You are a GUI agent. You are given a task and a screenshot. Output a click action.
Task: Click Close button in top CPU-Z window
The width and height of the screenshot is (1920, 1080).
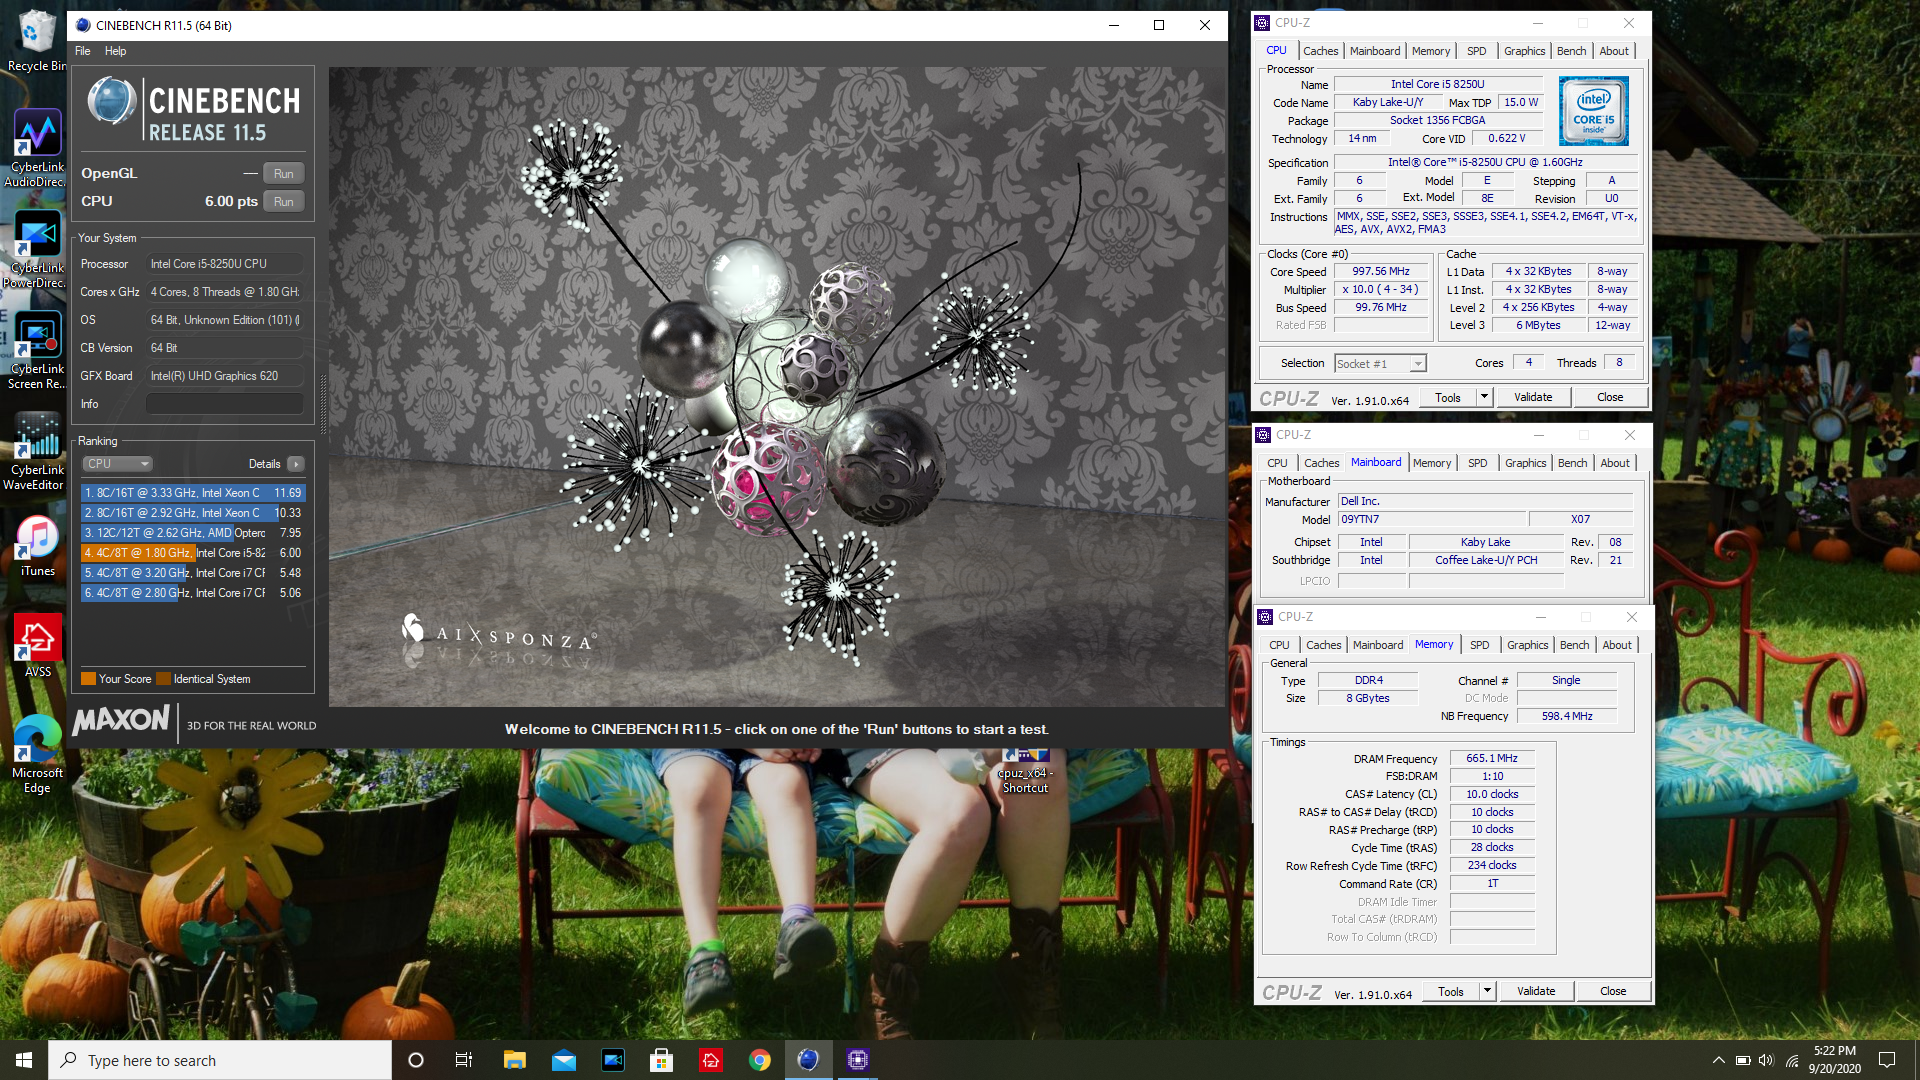1610,397
